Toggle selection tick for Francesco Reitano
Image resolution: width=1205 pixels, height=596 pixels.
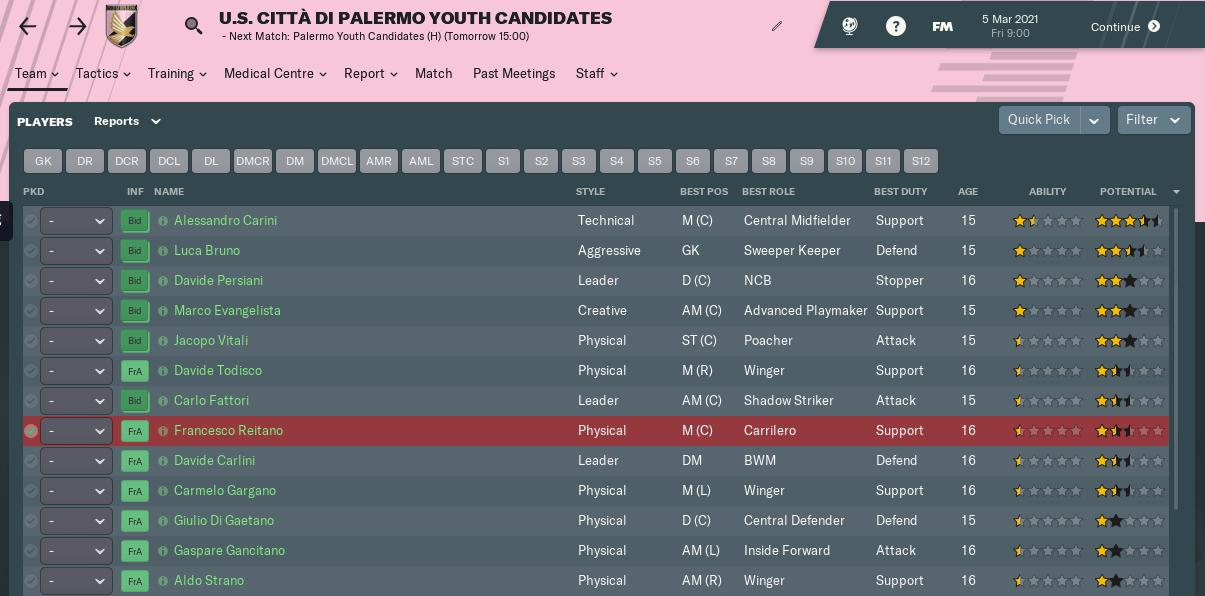(x=31, y=431)
